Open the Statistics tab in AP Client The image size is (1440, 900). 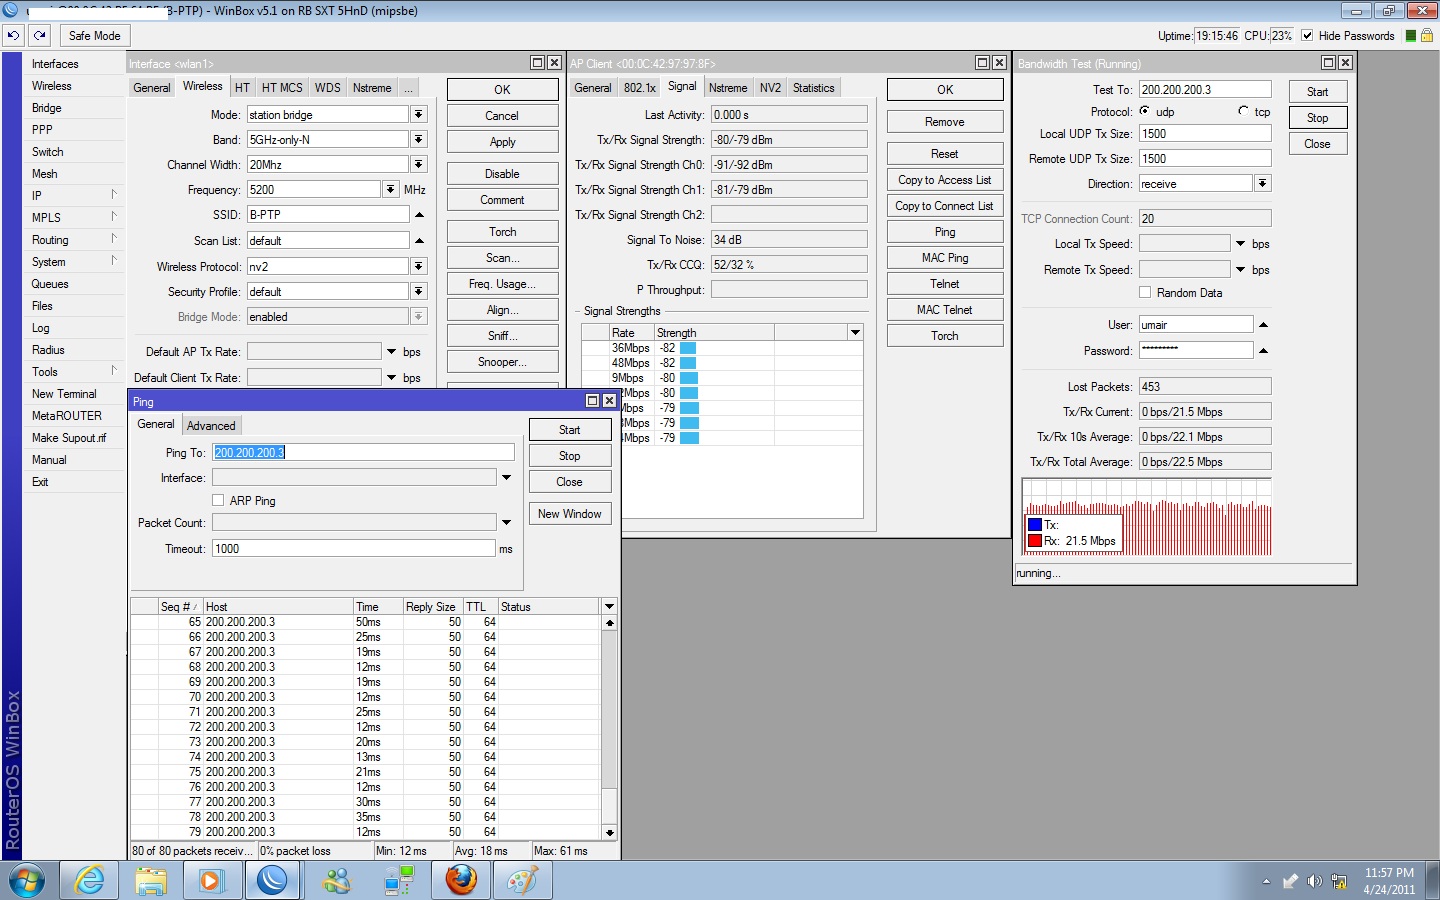pos(814,88)
